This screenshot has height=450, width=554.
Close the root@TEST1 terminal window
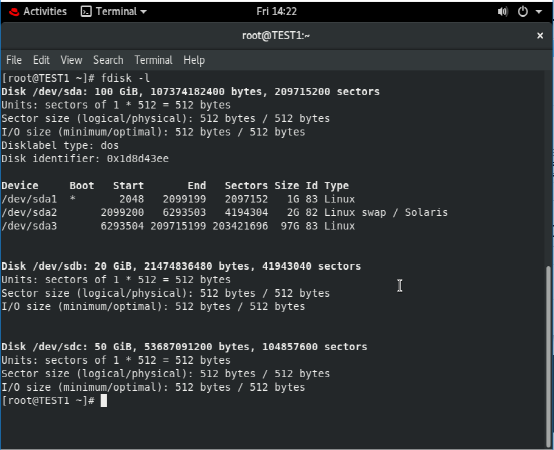[x=540, y=36]
